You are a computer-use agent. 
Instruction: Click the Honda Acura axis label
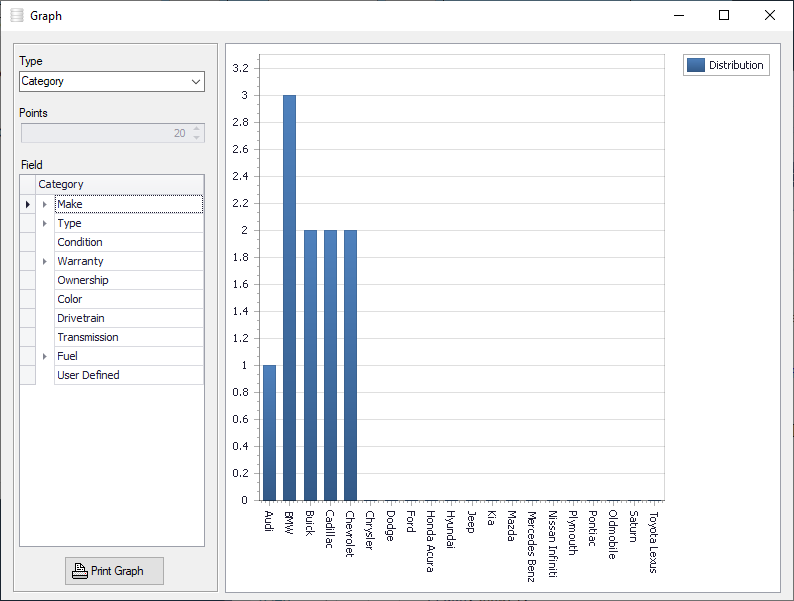pyautogui.click(x=430, y=541)
